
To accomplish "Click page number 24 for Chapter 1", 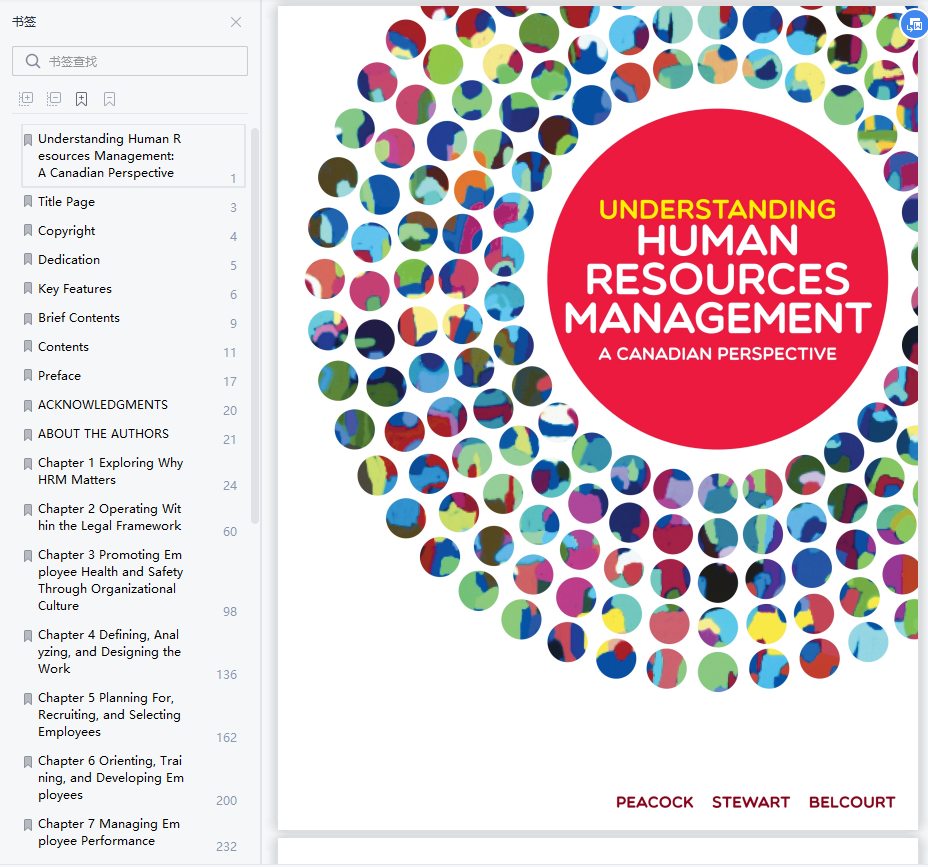I will [x=230, y=486].
